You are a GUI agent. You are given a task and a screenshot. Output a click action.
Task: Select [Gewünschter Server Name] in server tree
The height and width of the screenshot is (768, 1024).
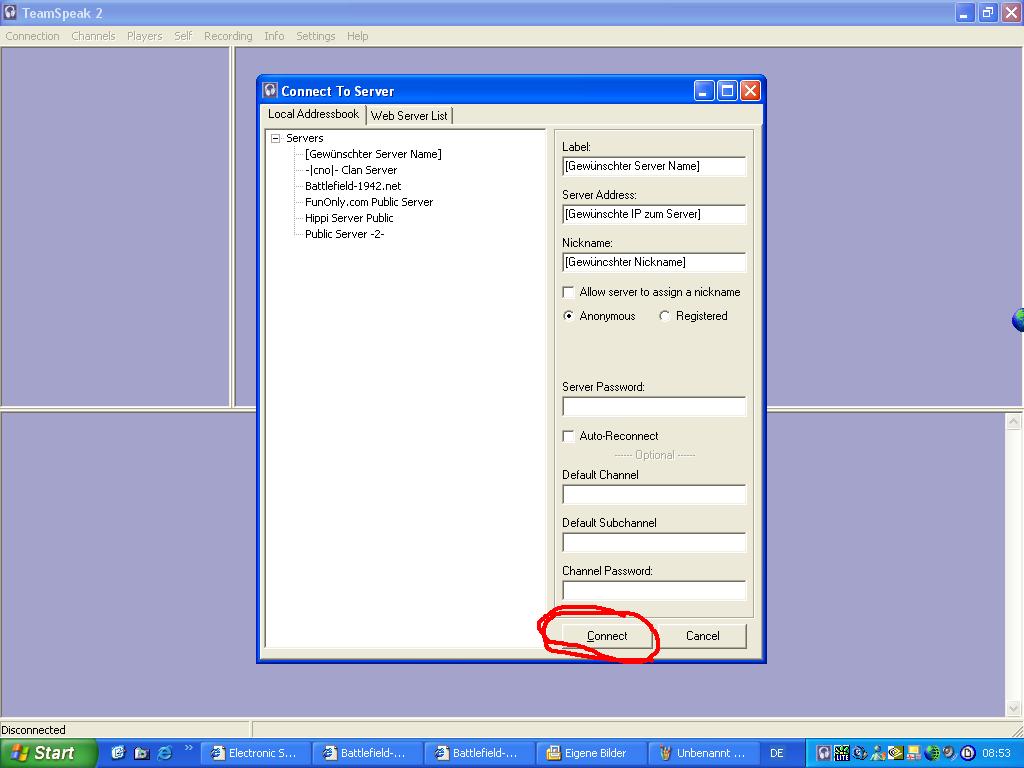(373, 154)
